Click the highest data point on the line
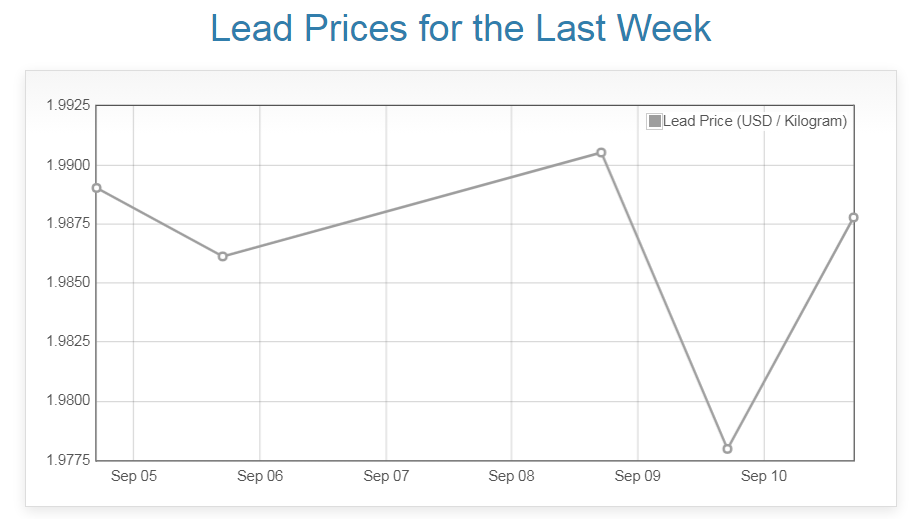This screenshot has height=519, width=912. point(601,153)
